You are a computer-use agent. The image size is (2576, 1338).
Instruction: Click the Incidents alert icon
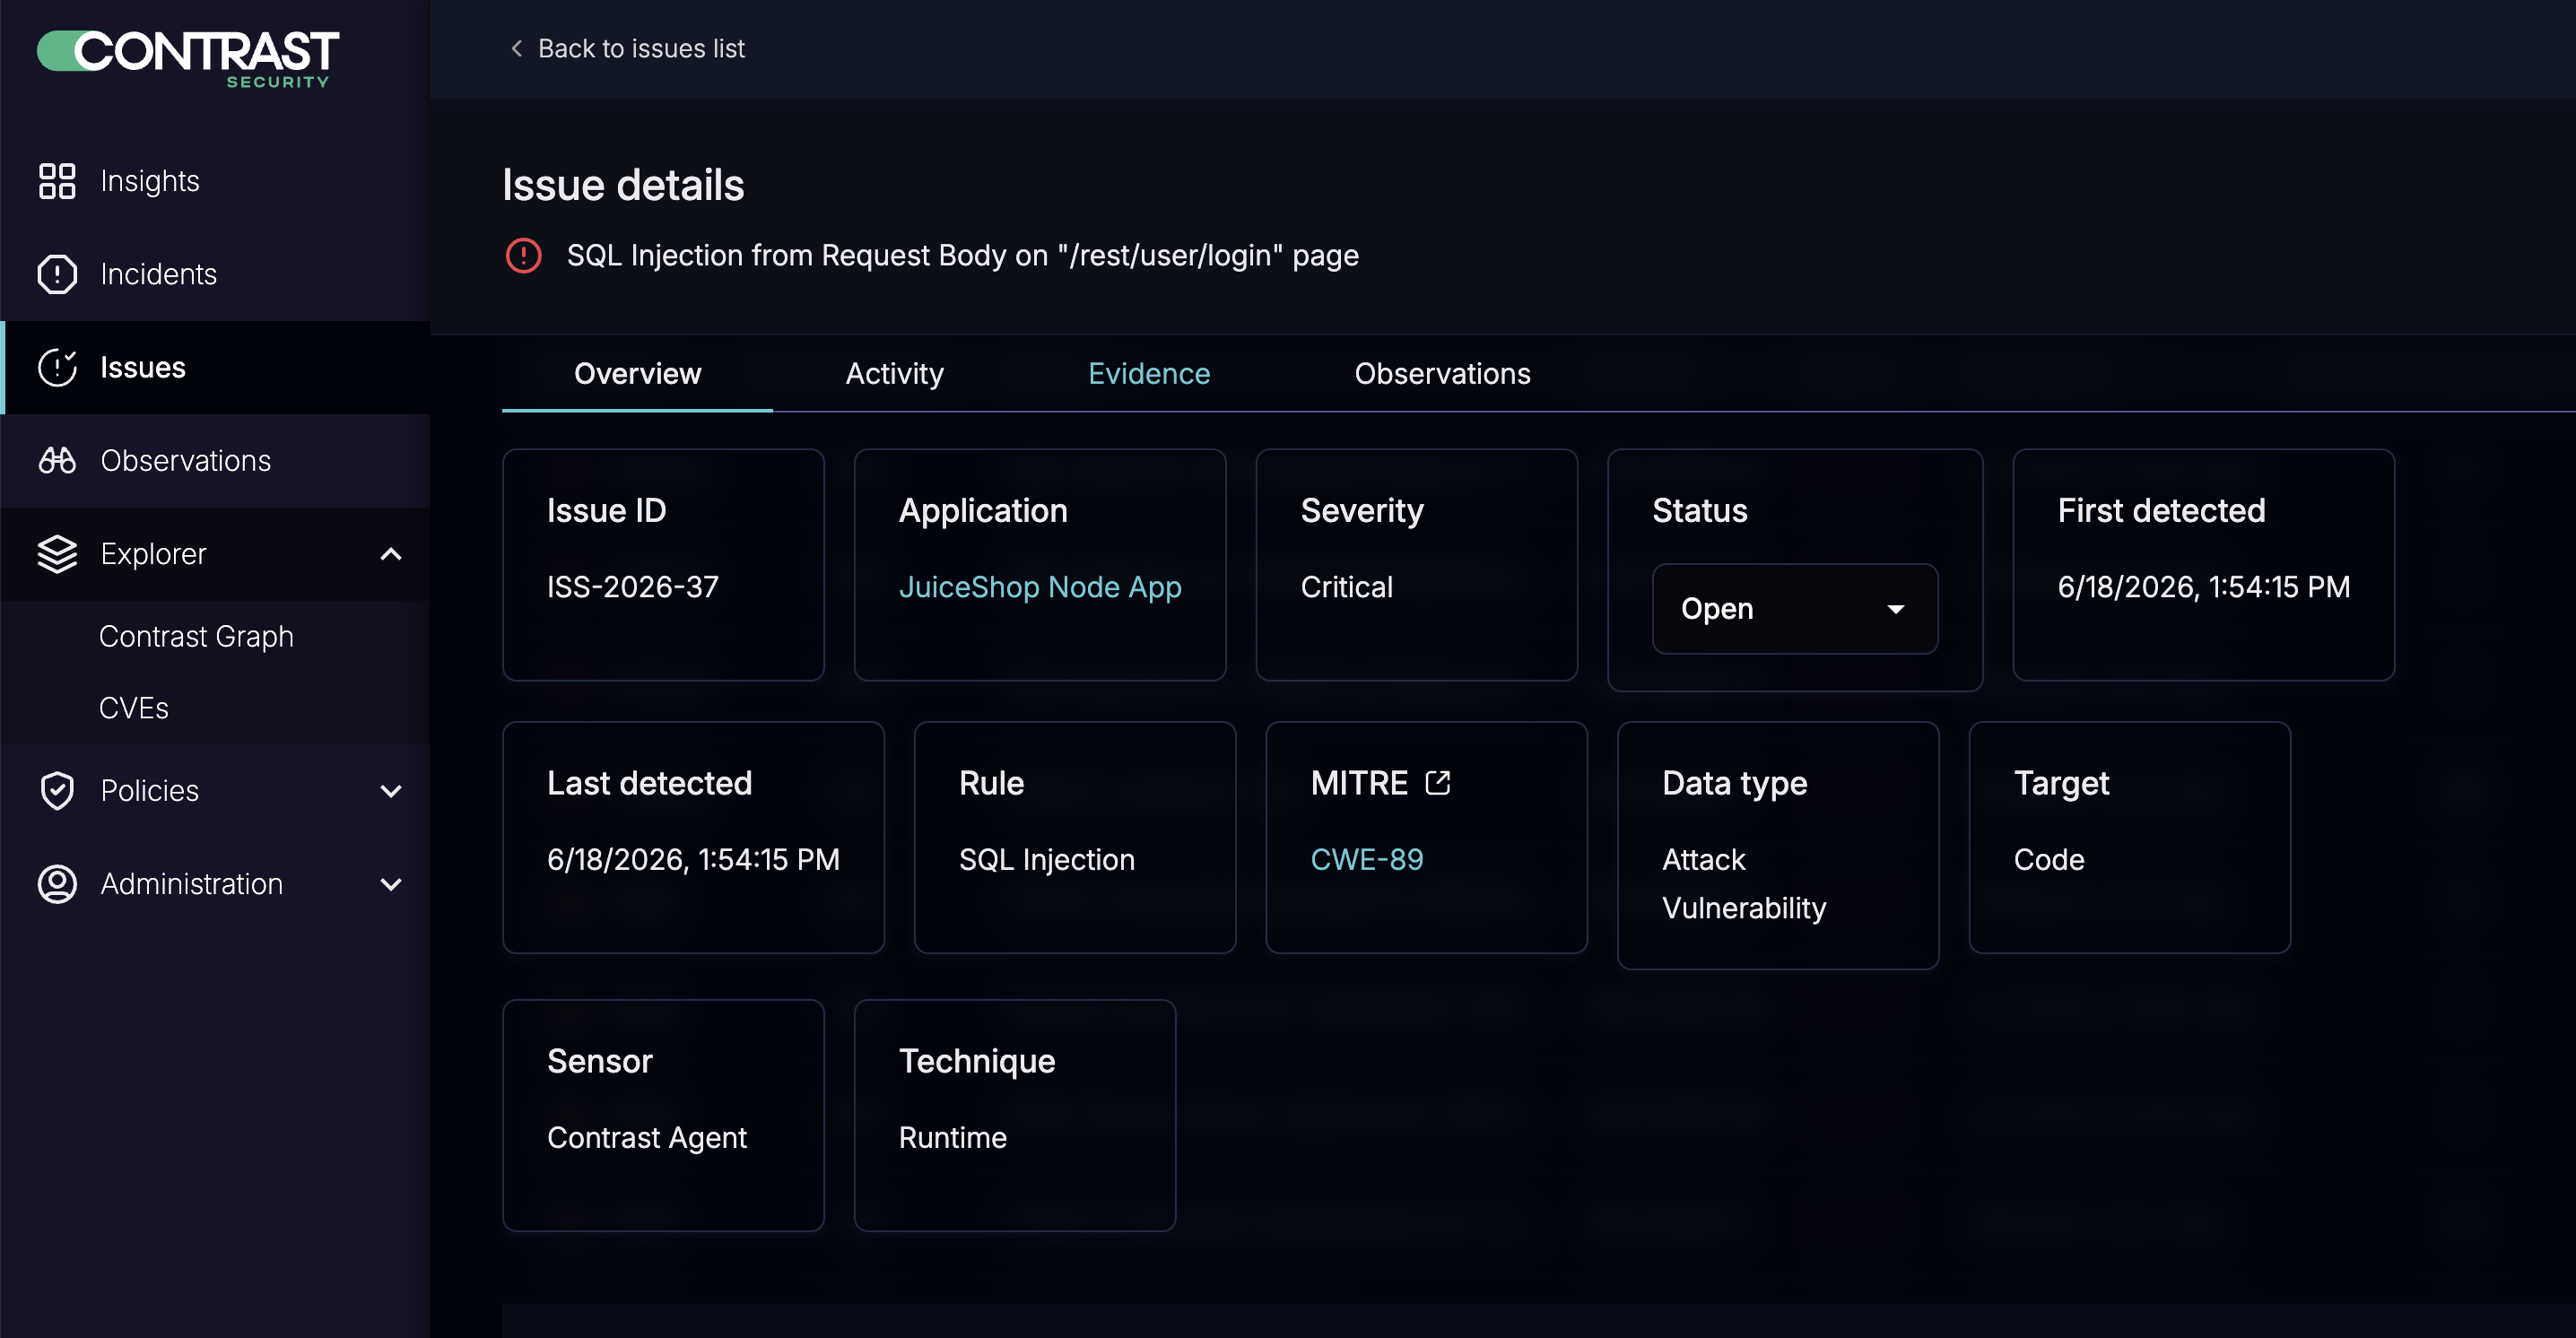(x=57, y=274)
